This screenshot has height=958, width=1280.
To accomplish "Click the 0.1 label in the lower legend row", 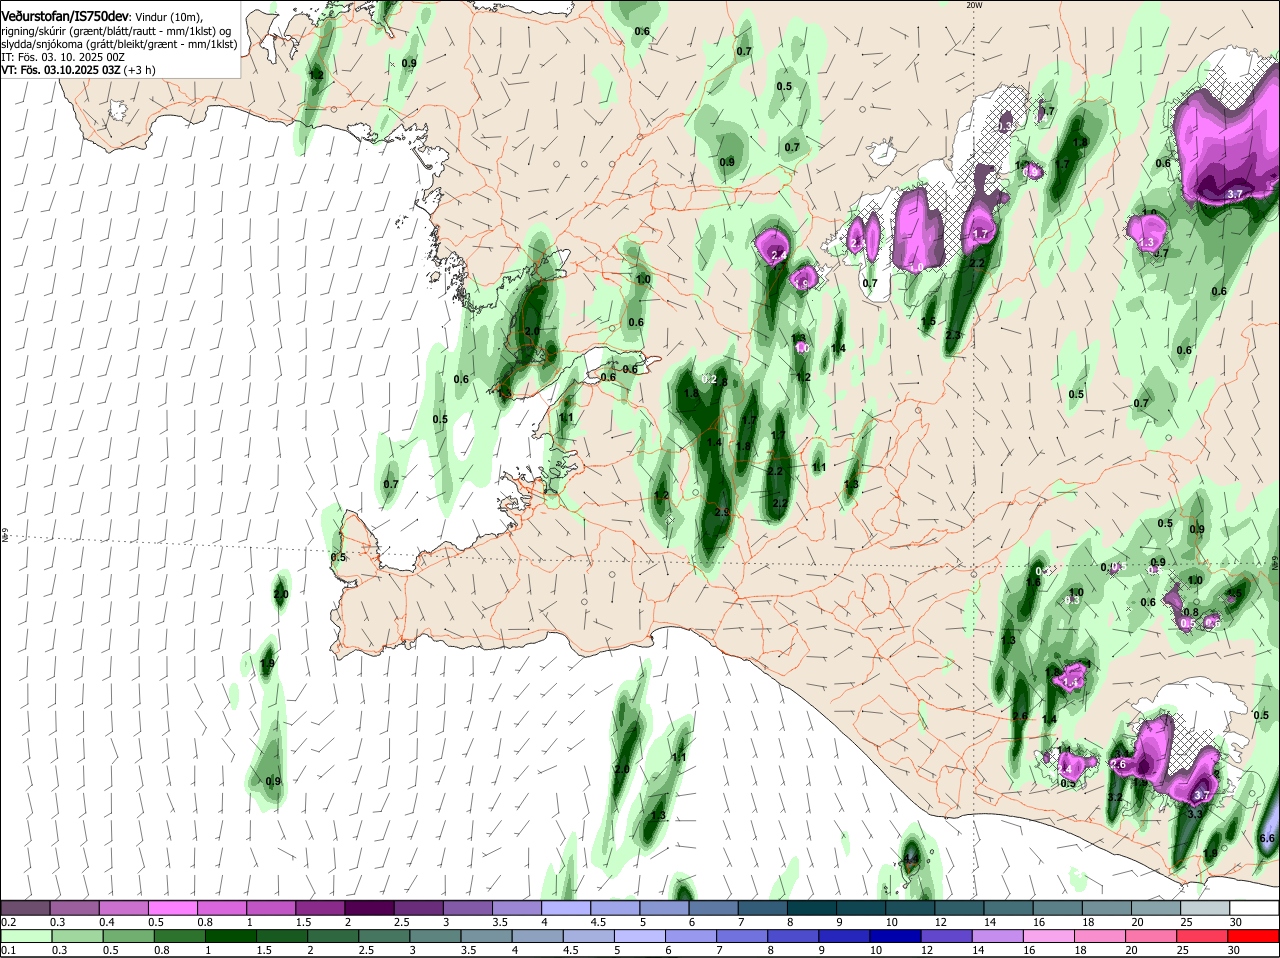I will pyautogui.click(x=8, y=950).
